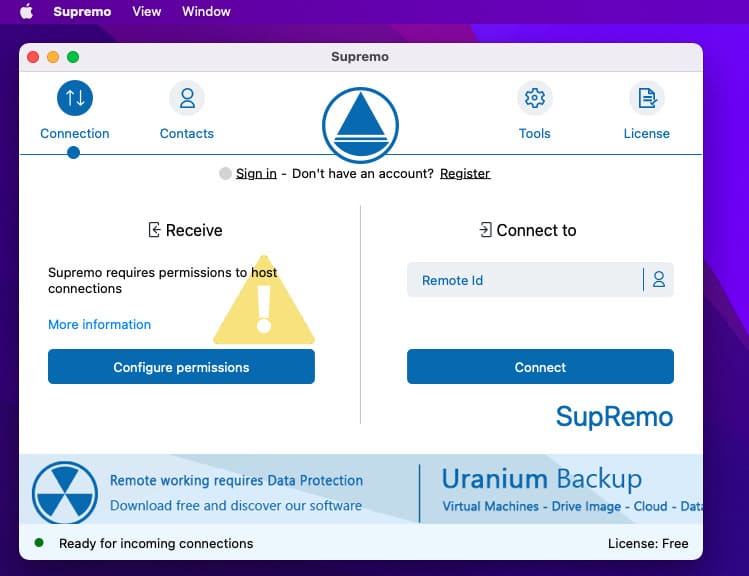Image resolution: width=749 pixels, height=576 pixels.
Task: Open the Window menu
Action: click(206, 11)
